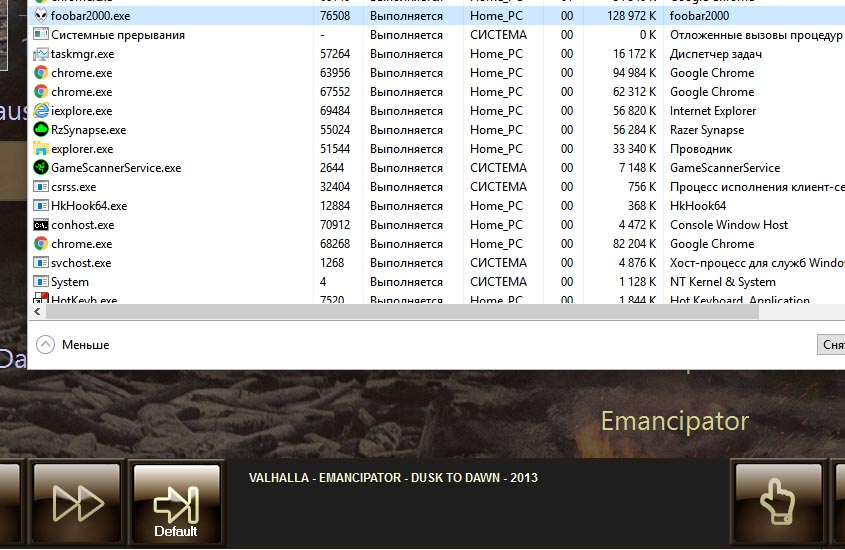
Task: Select the RzSynapse.exe process row
Action: (x=437, y=129)
